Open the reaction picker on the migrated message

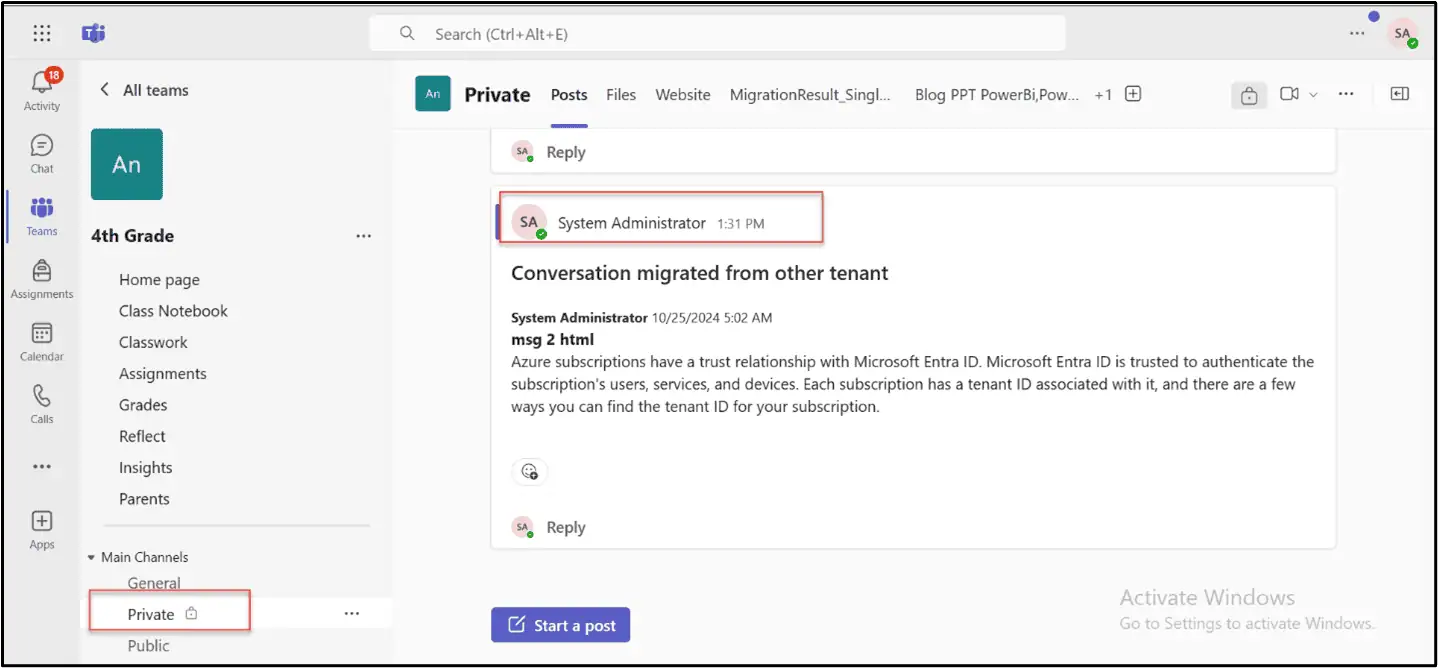coord(529,471)
